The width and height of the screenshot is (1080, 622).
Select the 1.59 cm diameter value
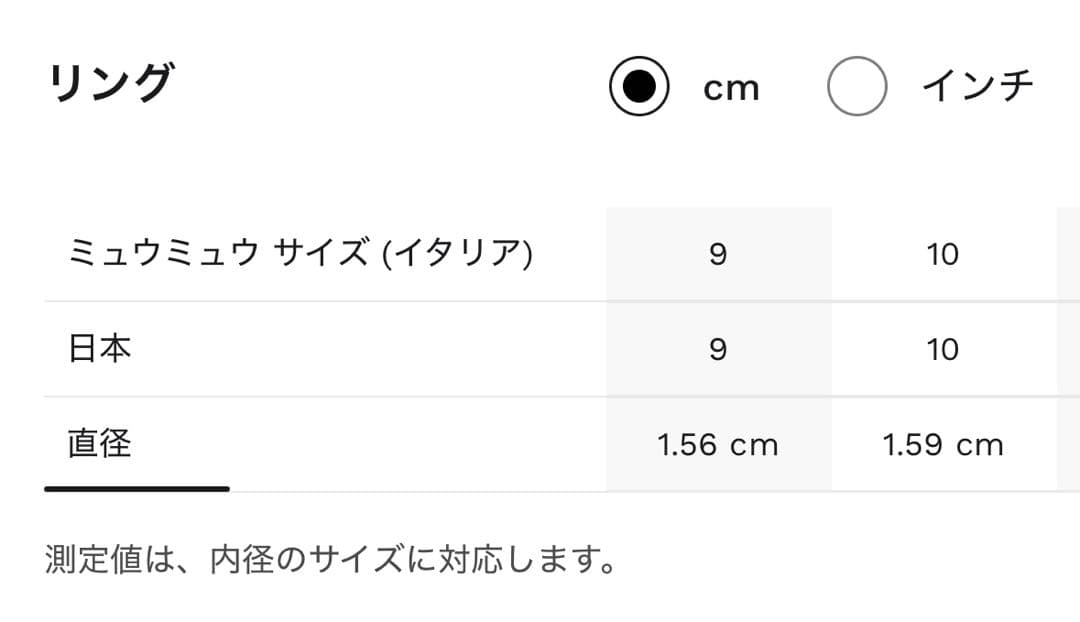(x=942, y=445)
